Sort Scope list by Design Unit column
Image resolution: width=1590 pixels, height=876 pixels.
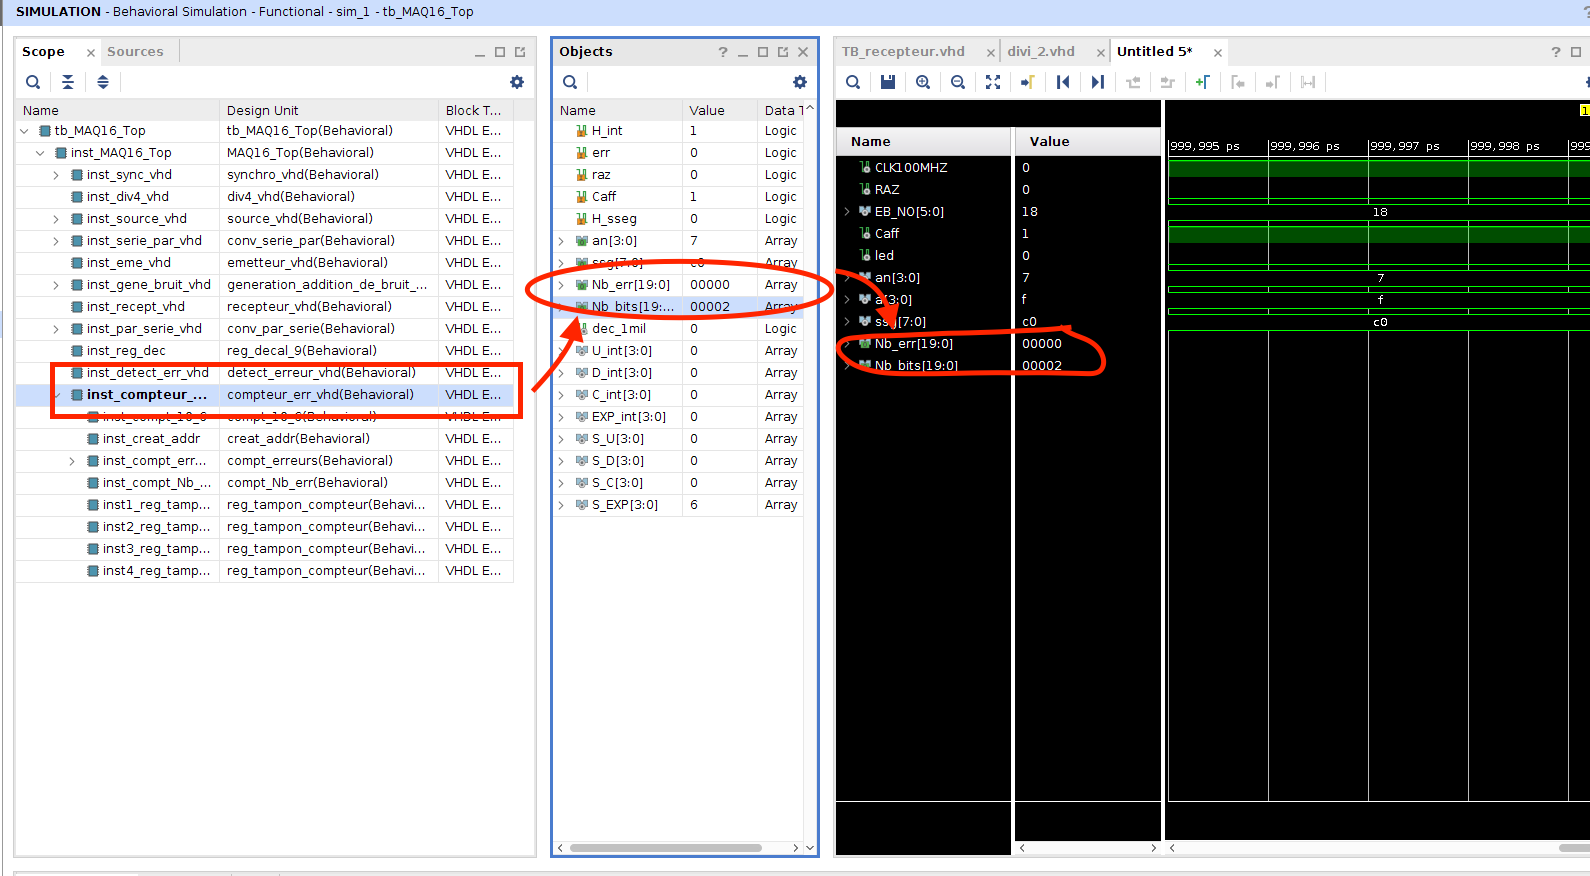coord(328,111)
